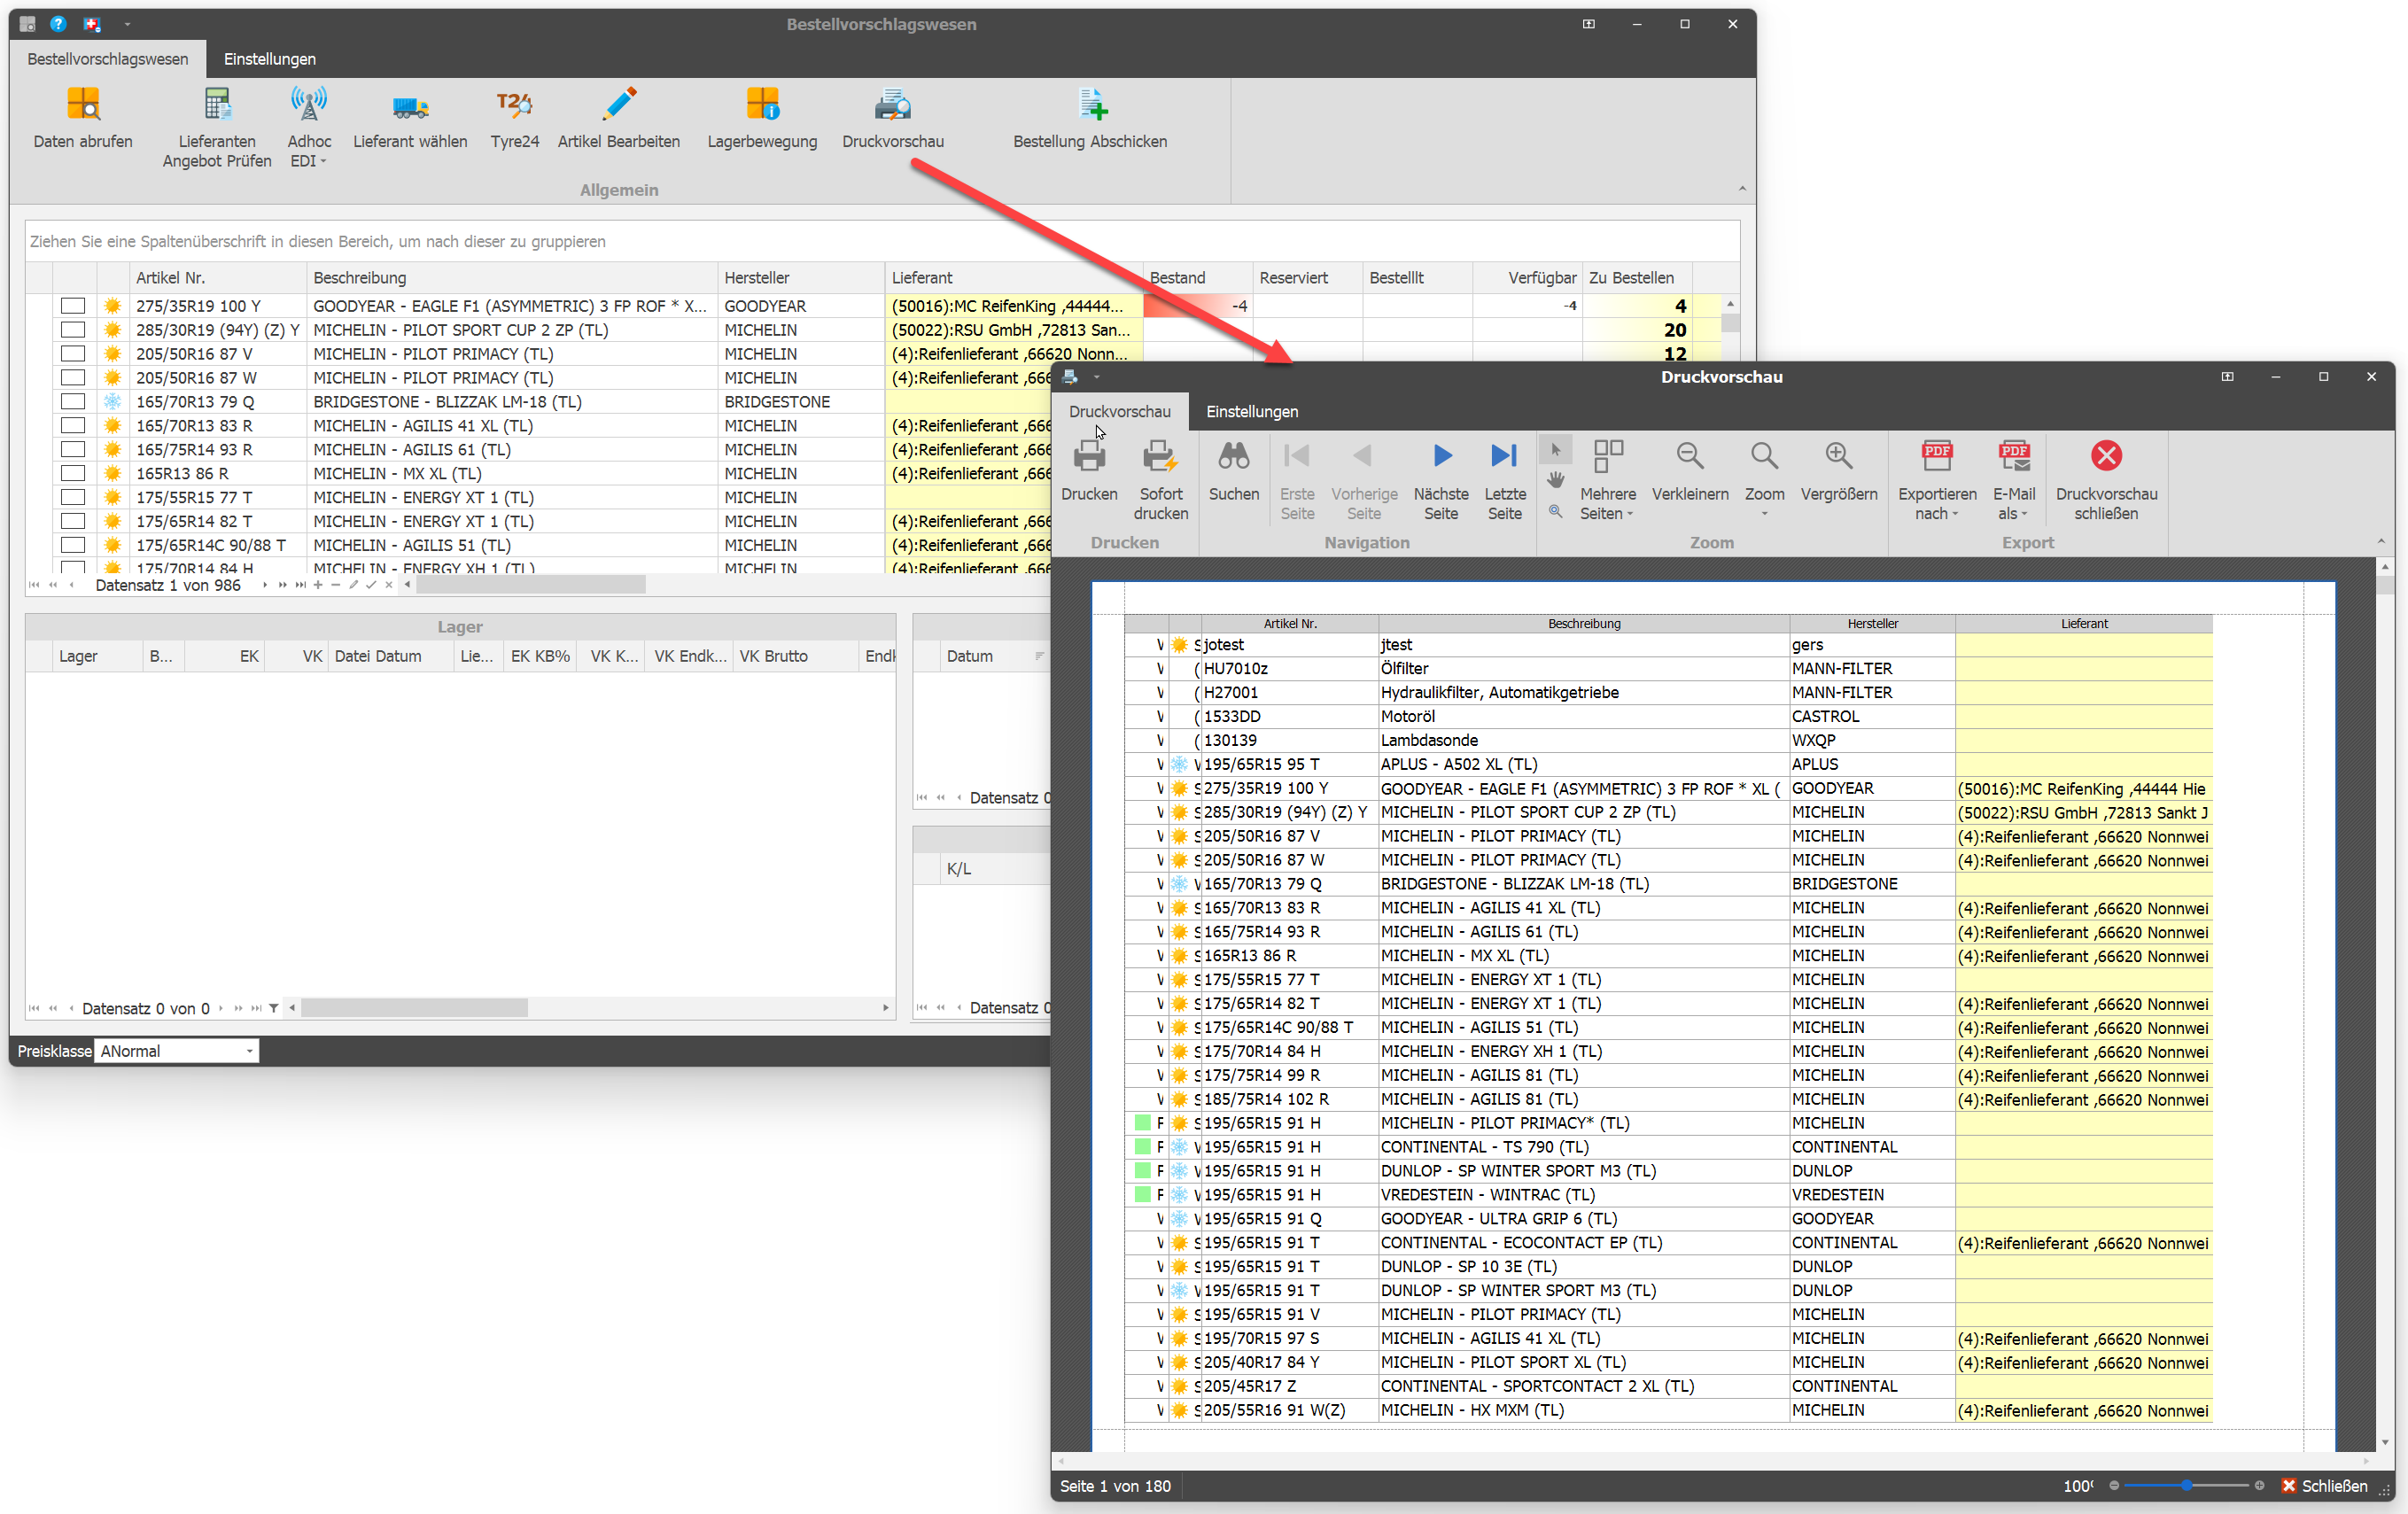Click the Bestand cell showing -4
The height and width of the screenshot is (1514, 2408).
[x=1198, y=306]
